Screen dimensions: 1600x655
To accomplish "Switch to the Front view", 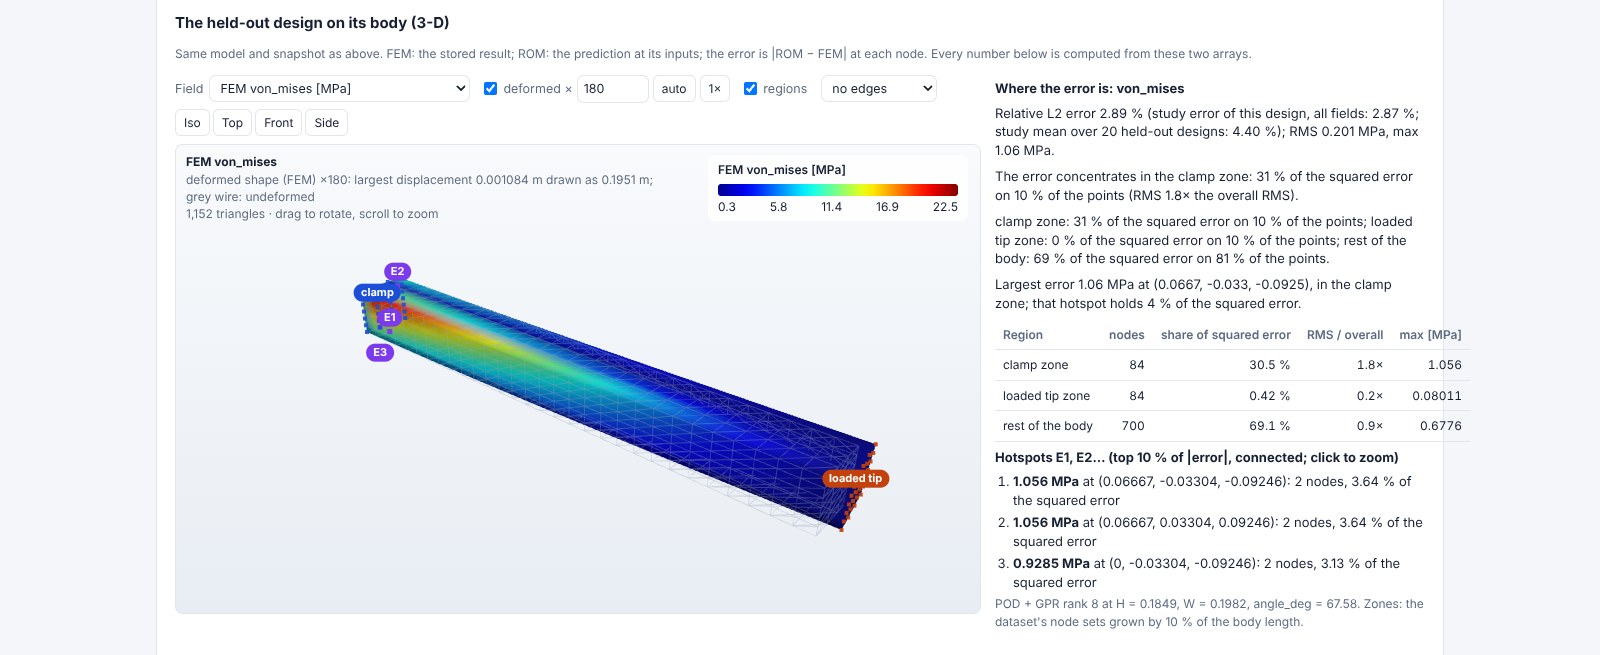I will coord(279,123).
